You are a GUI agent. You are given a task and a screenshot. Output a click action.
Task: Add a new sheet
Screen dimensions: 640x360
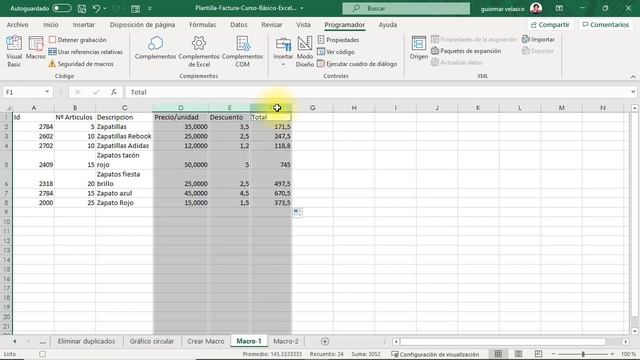pyautogui.click(x=325, y=341)
